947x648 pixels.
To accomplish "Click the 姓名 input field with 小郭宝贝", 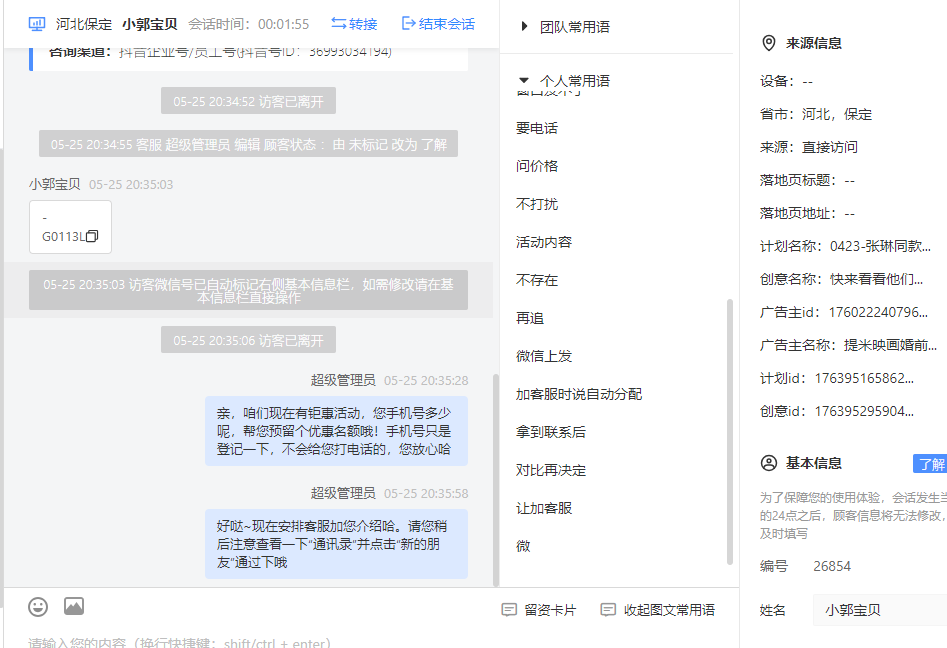I will pyautogui.click(x=879, y=610).
